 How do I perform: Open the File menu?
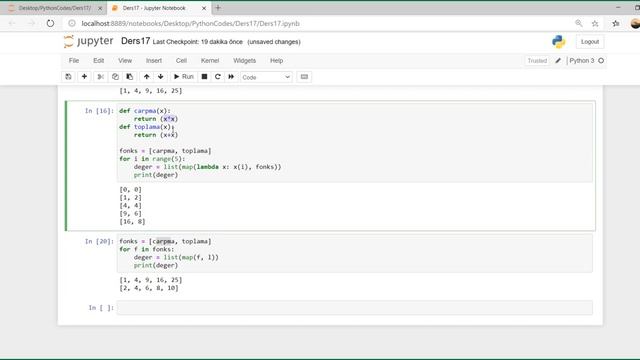[x=74, y=60]
